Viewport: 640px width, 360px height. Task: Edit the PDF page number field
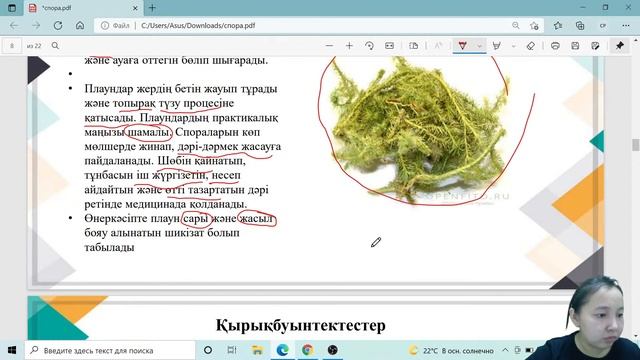tap(12, 46)
